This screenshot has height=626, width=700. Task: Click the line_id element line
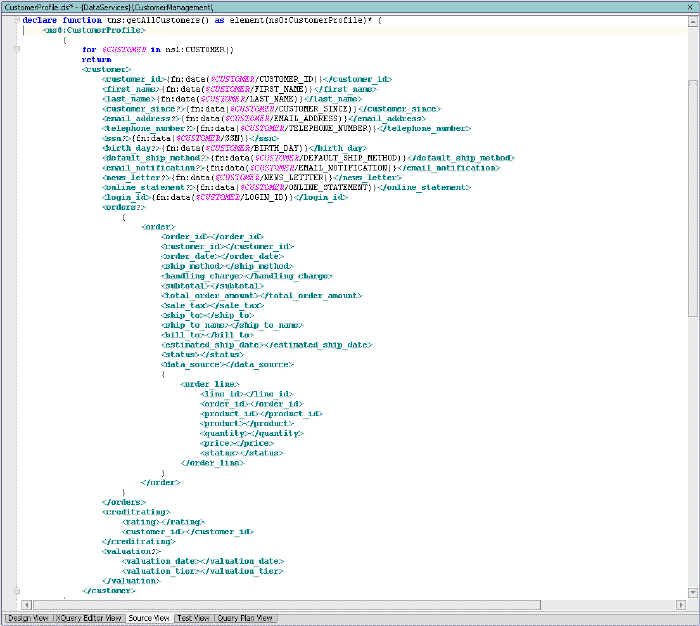pyautogui.click(x=247, y=394)
